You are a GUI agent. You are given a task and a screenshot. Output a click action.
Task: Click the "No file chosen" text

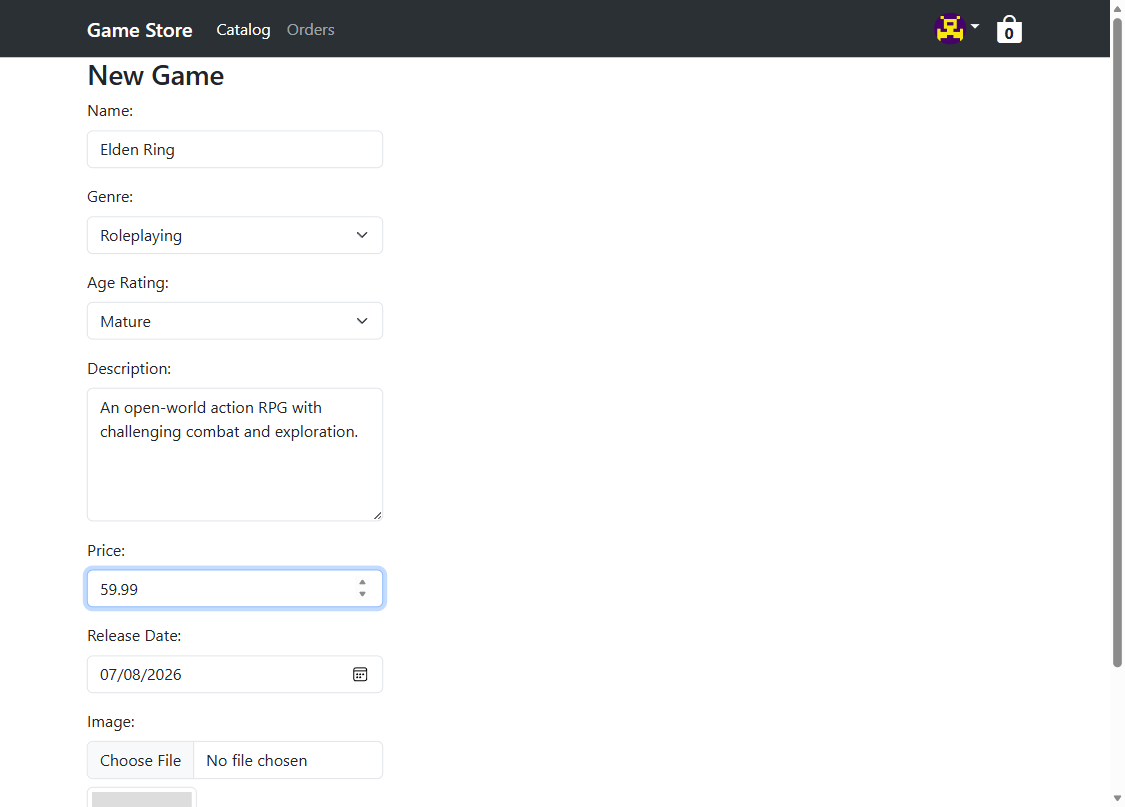tap(257, 760)
